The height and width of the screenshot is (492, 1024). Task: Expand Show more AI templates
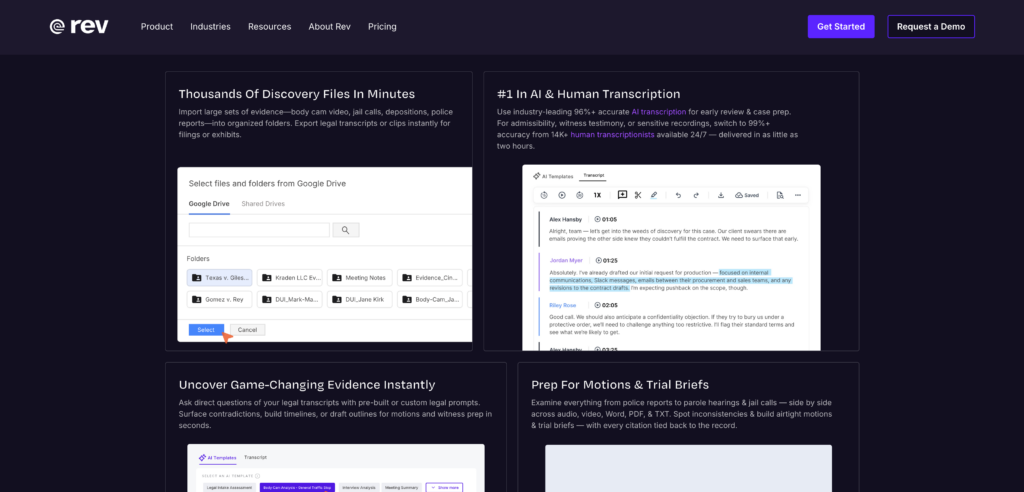tap(444, 487)
